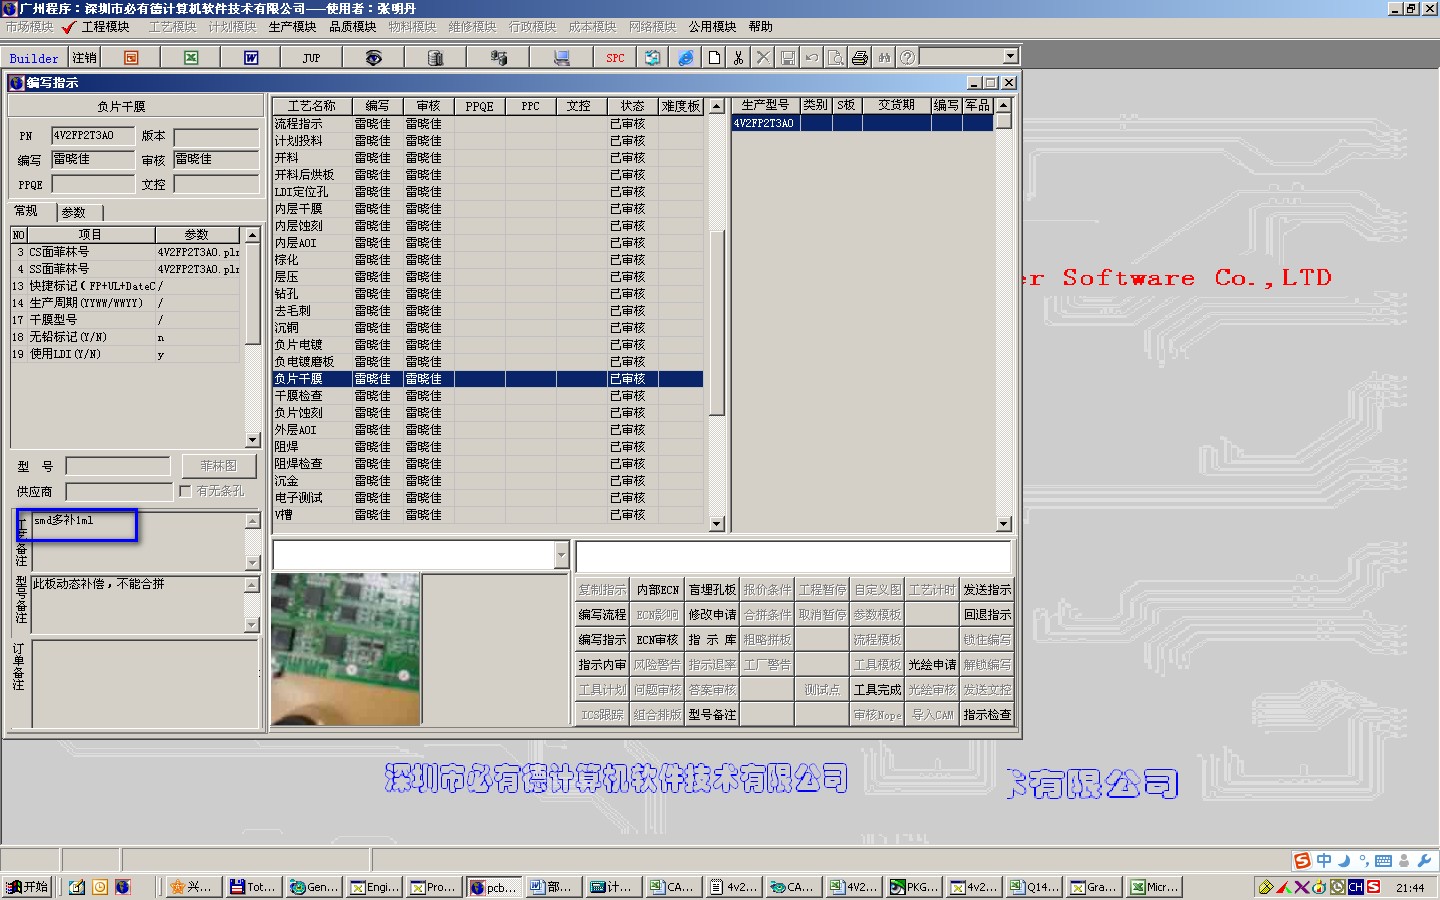Click the print preview toolbar icon
Viewport: 1440px width, 900px height.
point(835,58)
